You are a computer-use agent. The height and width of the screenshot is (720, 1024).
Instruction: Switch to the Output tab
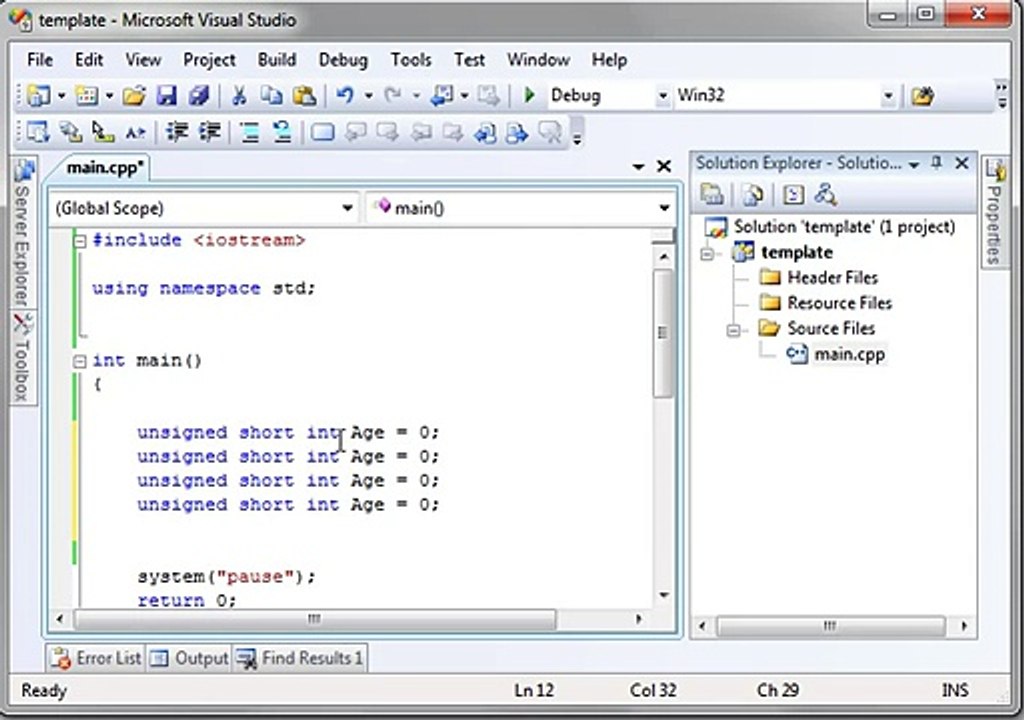pyautogui.click(x=189, y=658)
